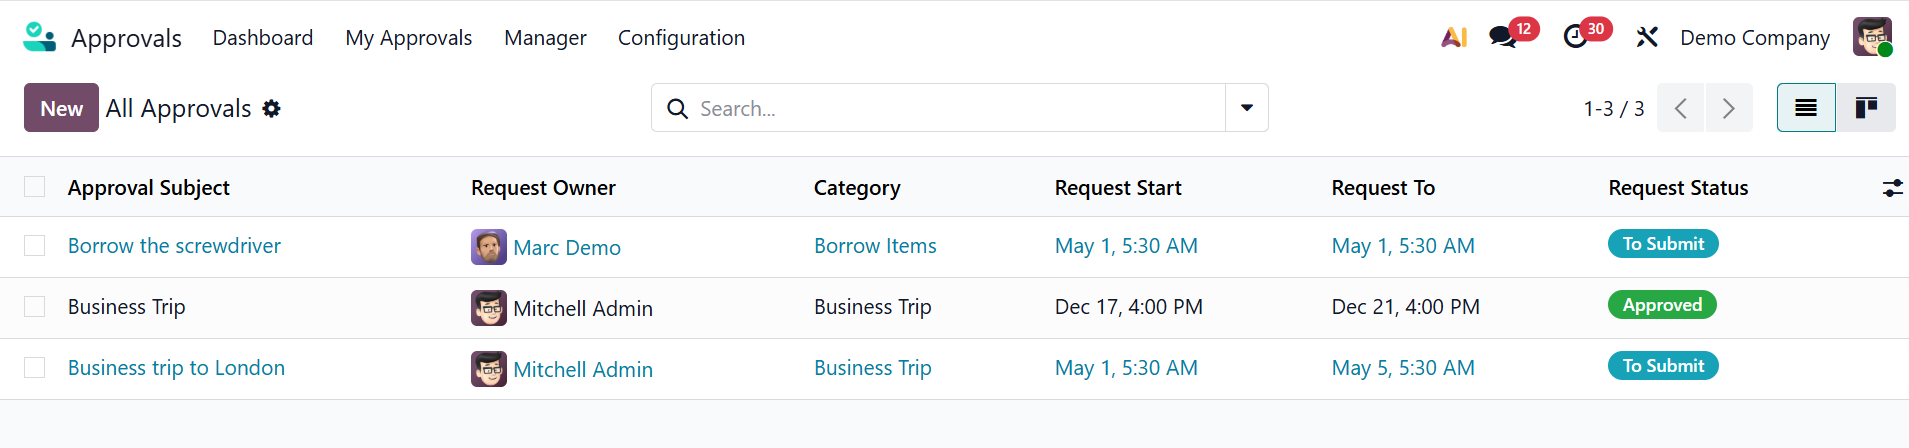The image size is (1909, 448).
Task: Click the All Approvals gear icon
Action: point(272,109)
